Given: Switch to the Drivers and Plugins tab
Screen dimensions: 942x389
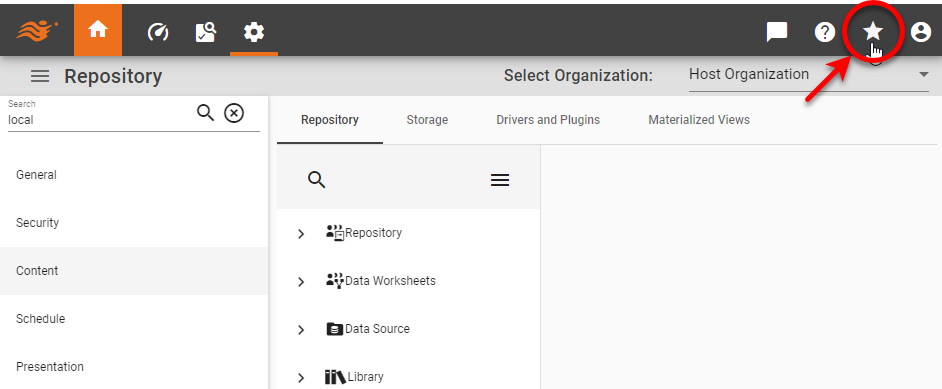Looking at the screenshot, I should [x=548, y=119].
